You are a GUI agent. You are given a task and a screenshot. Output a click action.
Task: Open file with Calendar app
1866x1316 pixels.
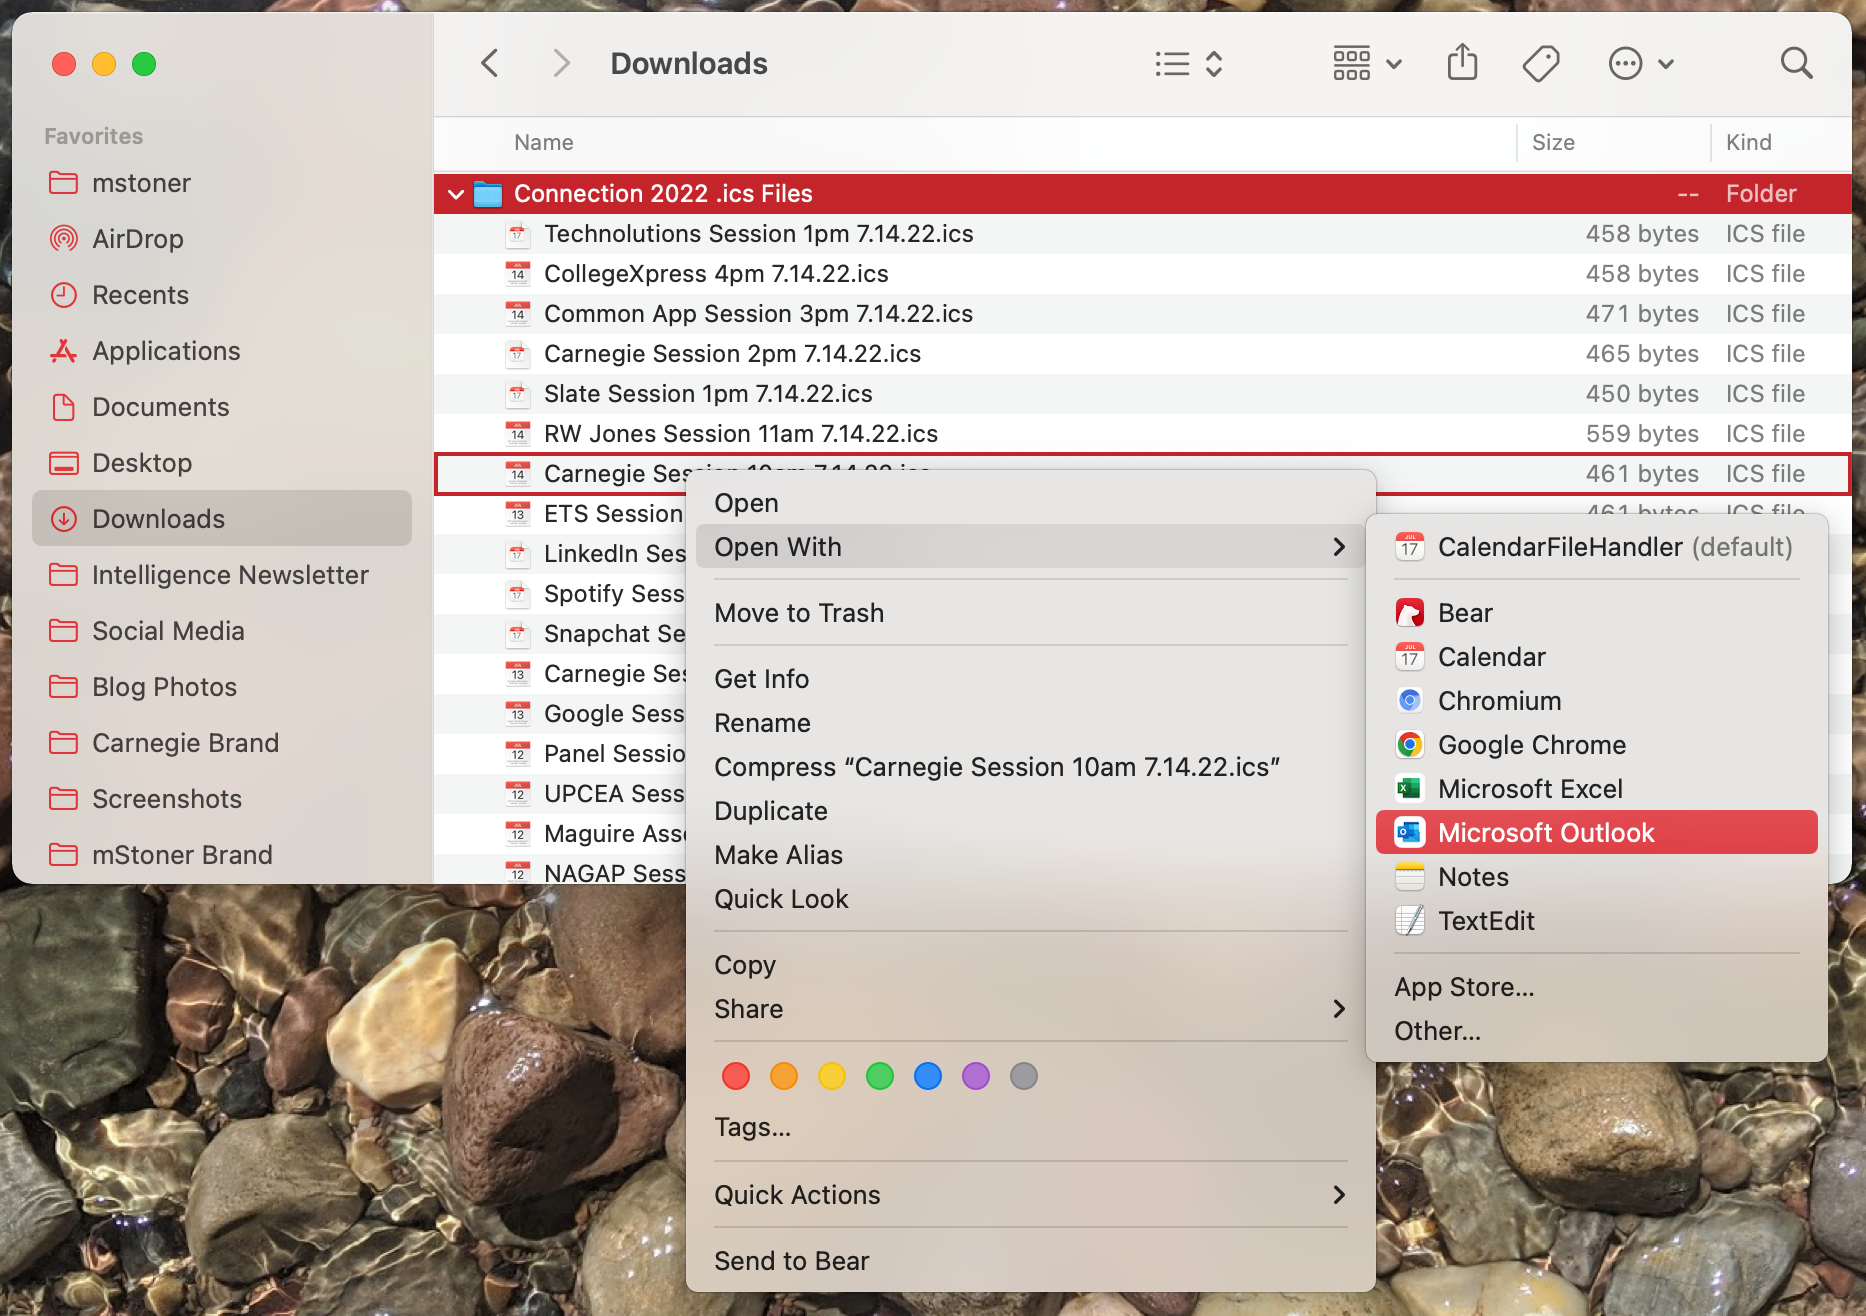[x=1596, y=657]
